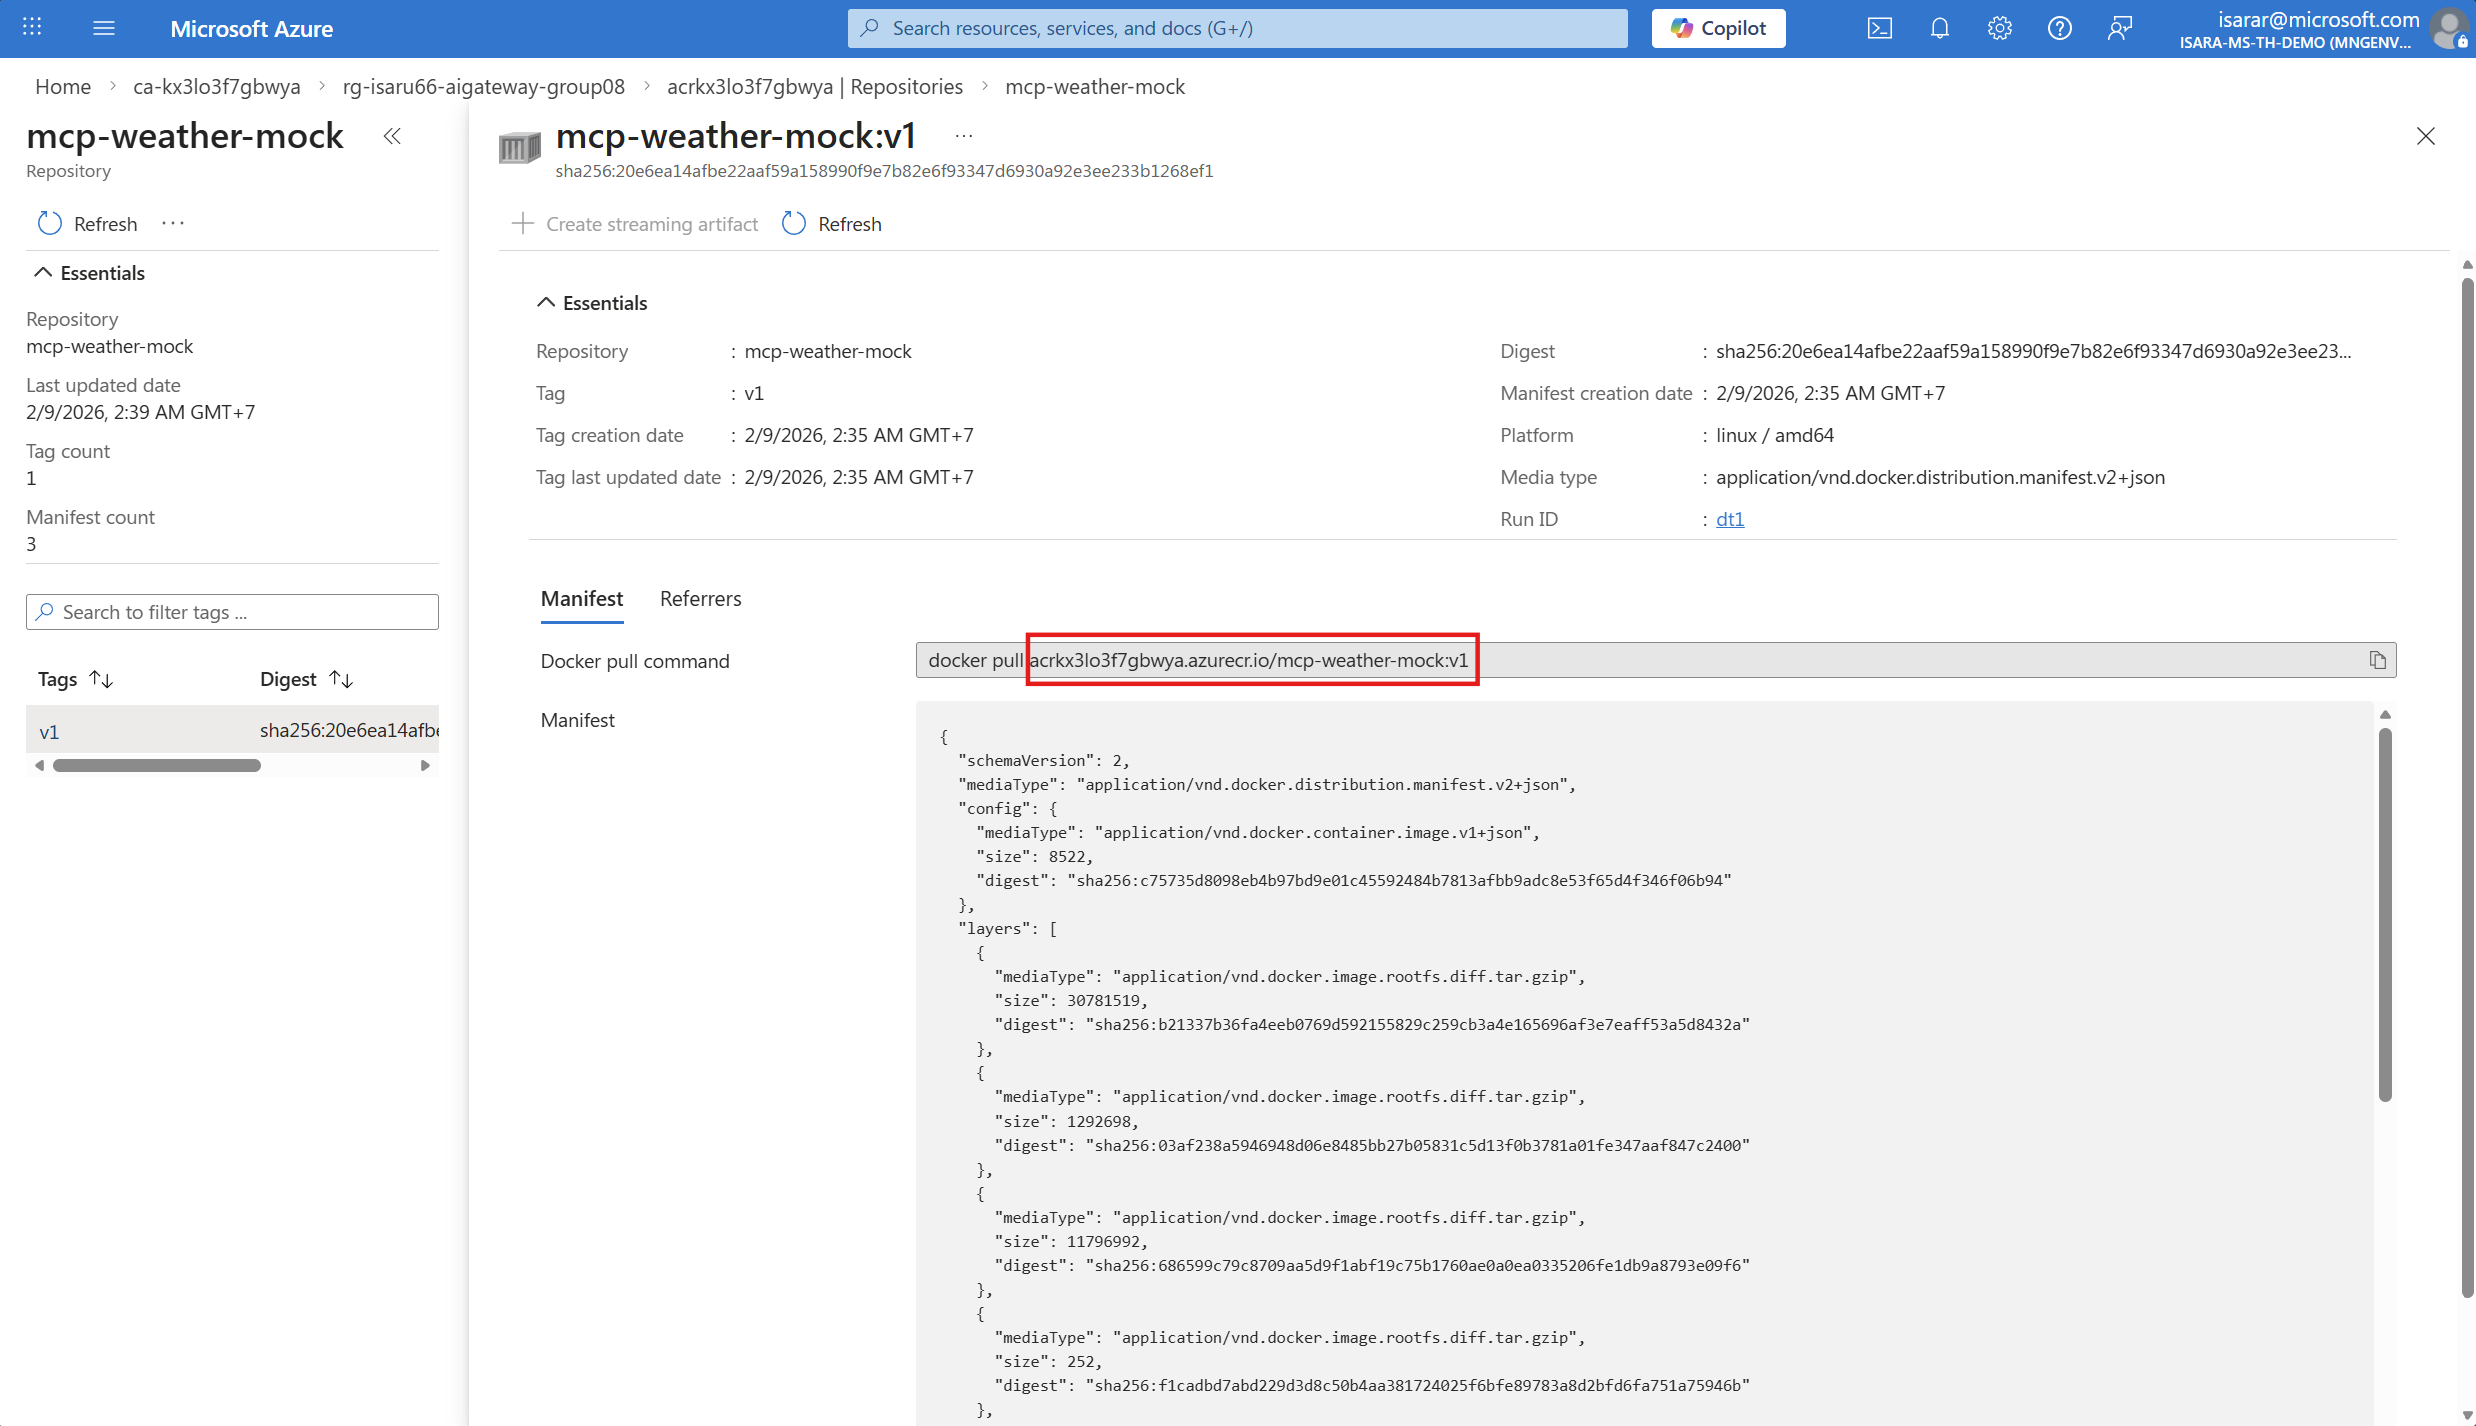Open the notifications bell
The width and height of the screenshot is (2476, 1426).
point(1939,28)
